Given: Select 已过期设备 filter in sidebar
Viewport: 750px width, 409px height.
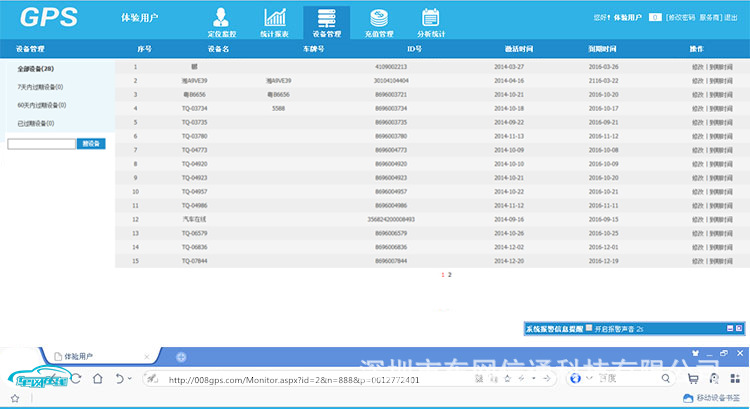Looking at the screenshot, I should point(35,123).
